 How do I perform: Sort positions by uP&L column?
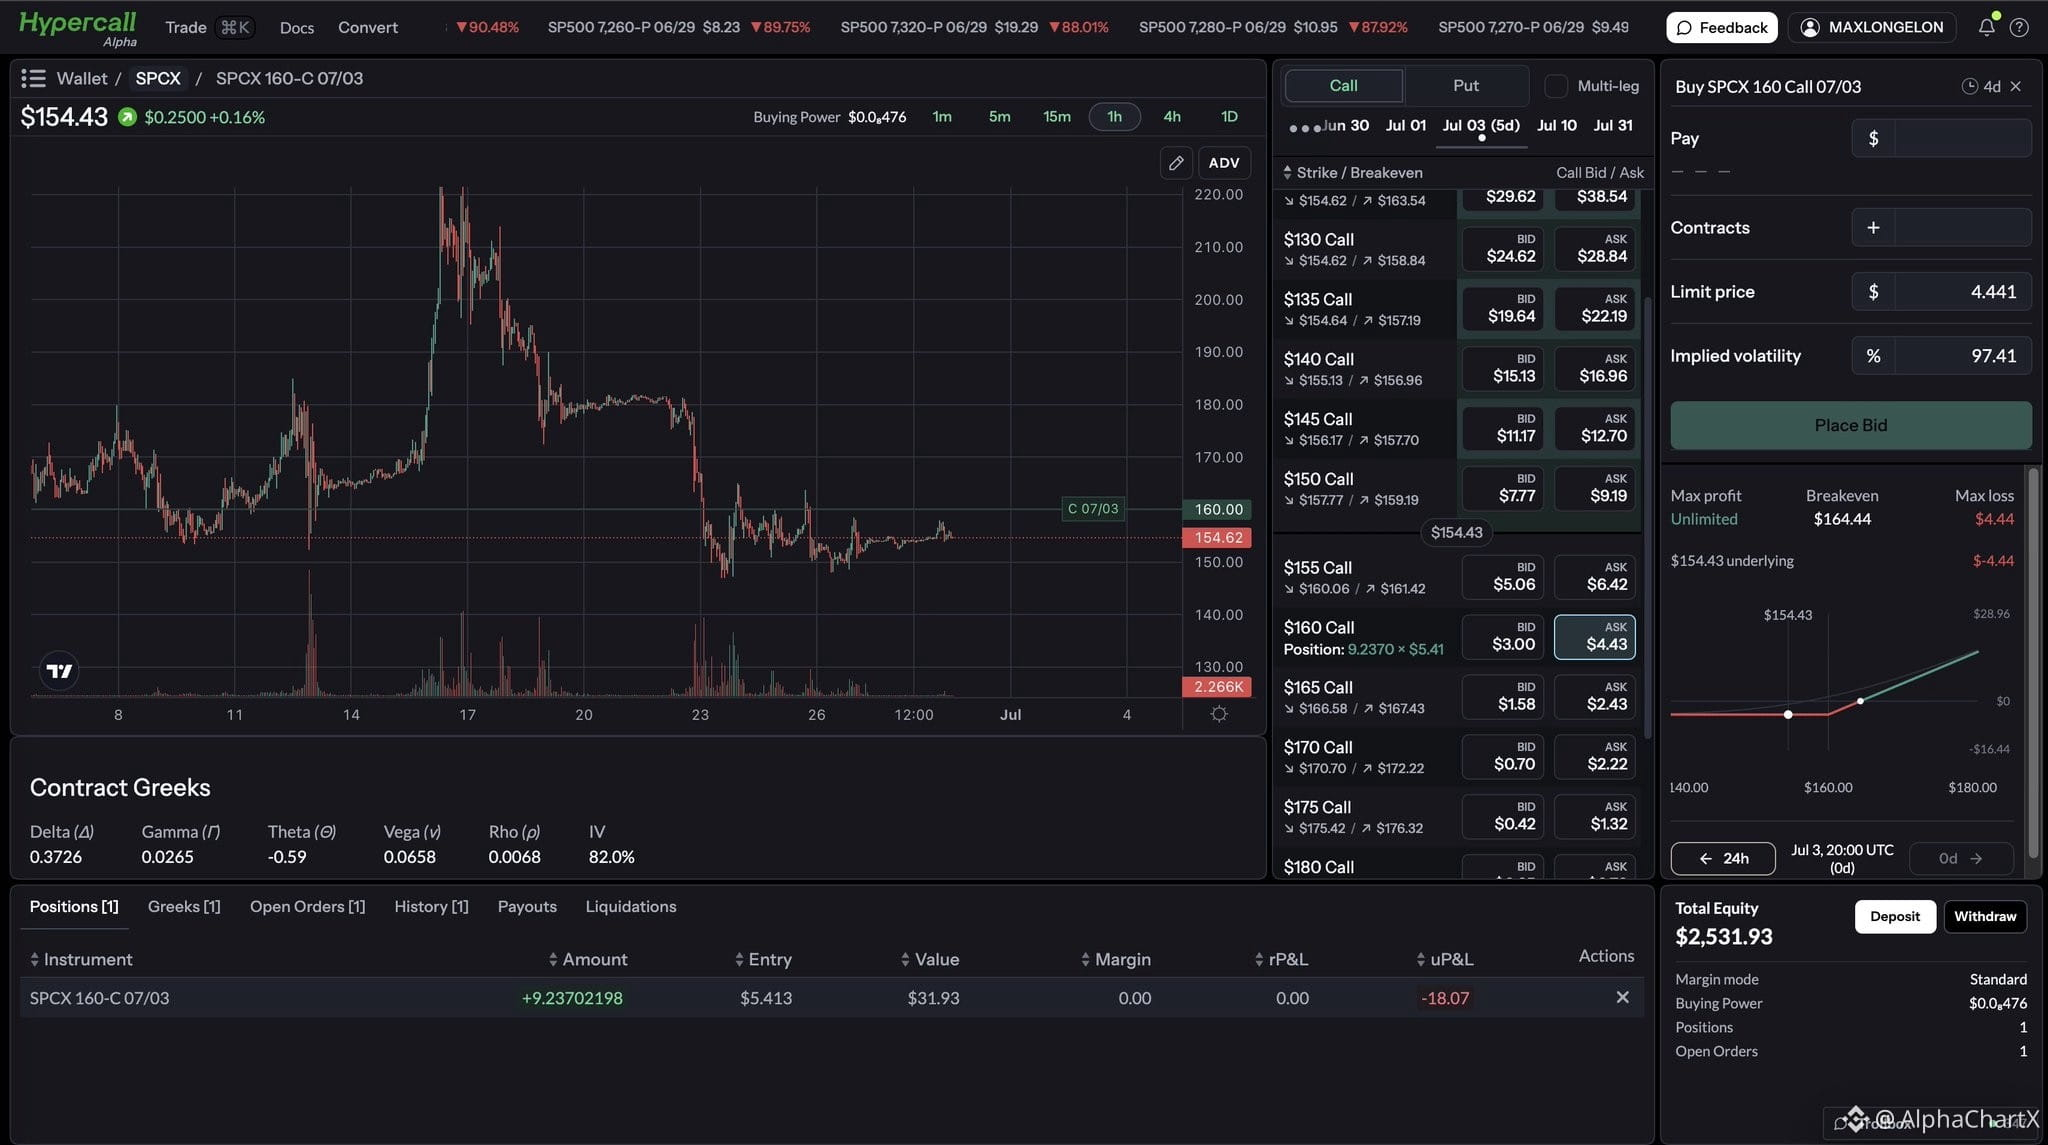coord(1445,959)
